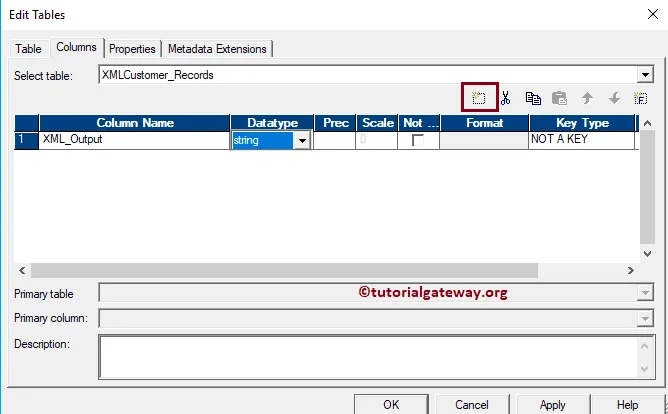This screenshot has height=414, width=668.
Task: Click the Format cell for XML_Output
Action: pyautogui.click(x=484, y=140)
